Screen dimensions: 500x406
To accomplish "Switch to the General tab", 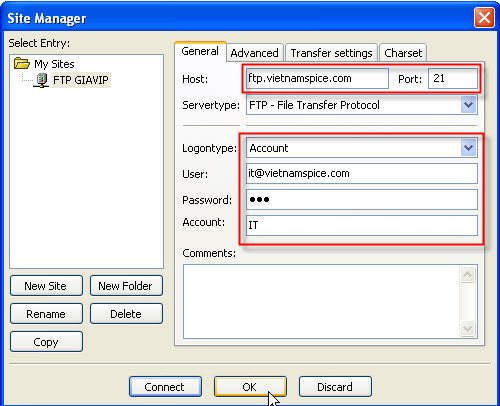I will pos(200,51).
